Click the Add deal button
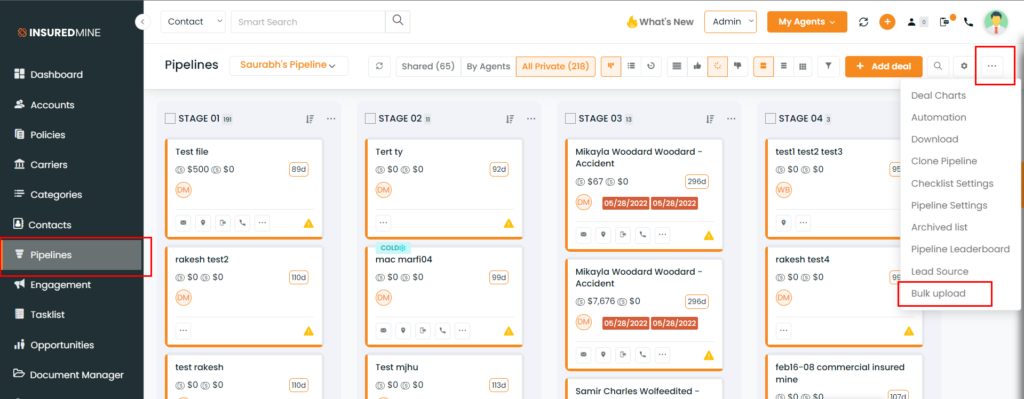1024x399 pixels. click(884, 66)
